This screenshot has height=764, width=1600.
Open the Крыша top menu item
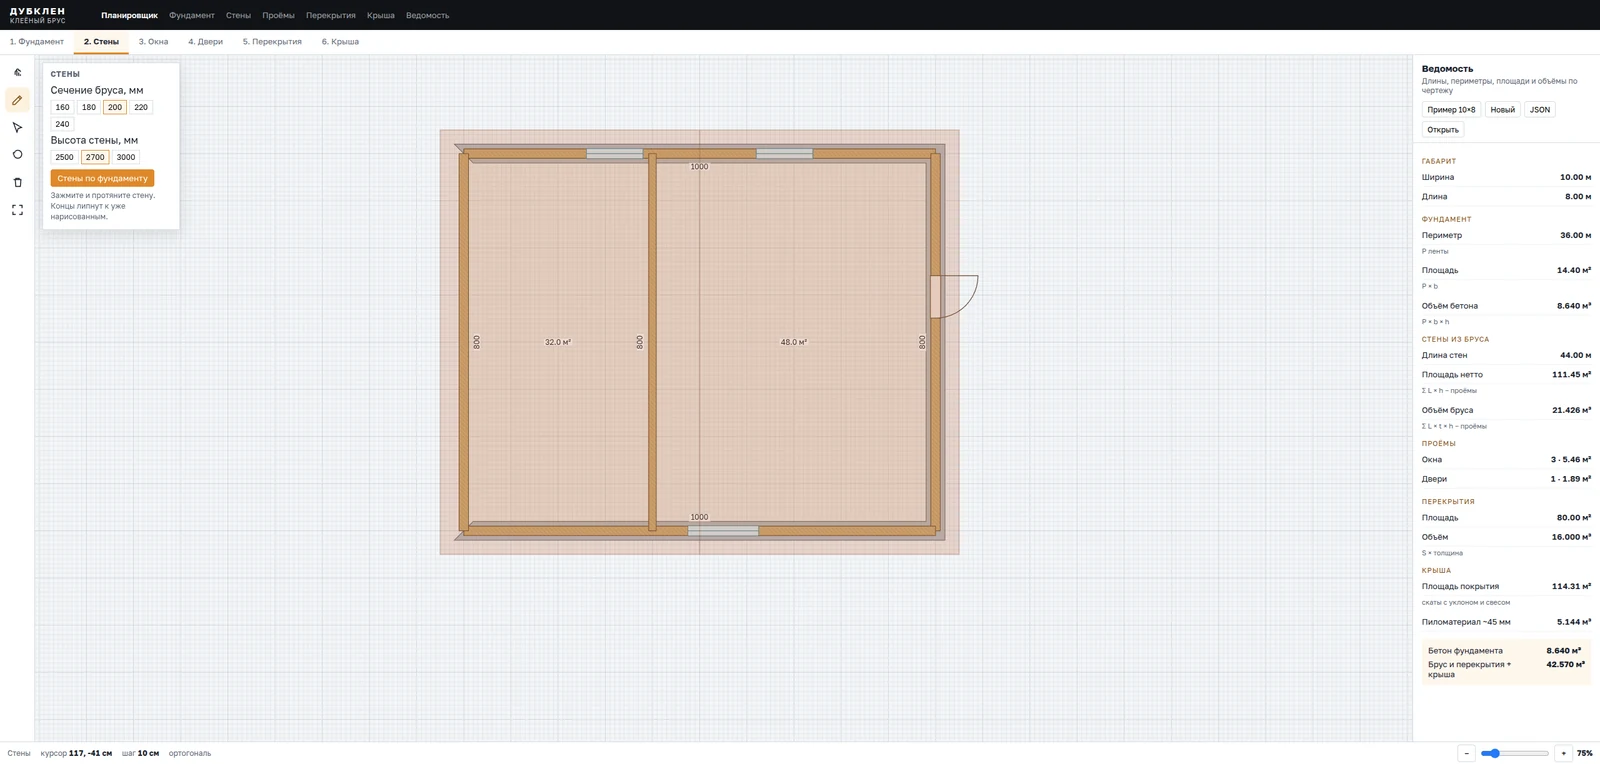click(381, 15)
